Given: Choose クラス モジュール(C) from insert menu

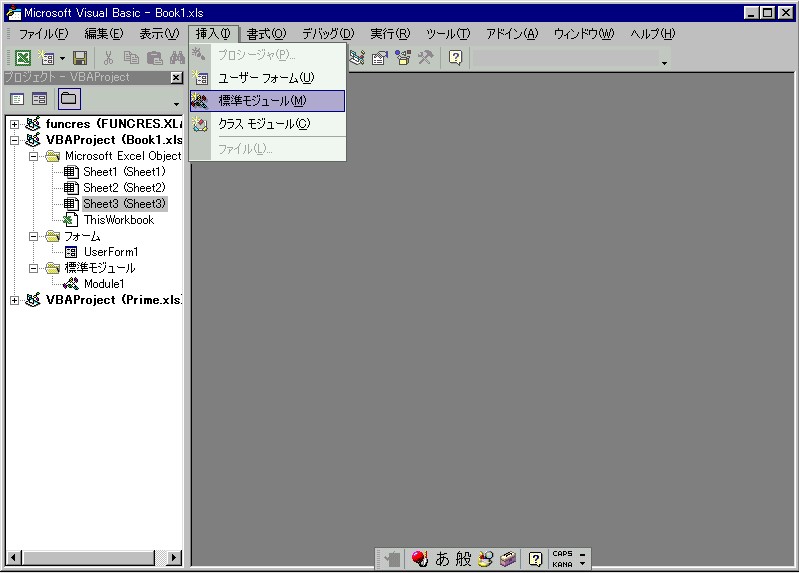Looking at the screenshot, I should coord(268,124).
